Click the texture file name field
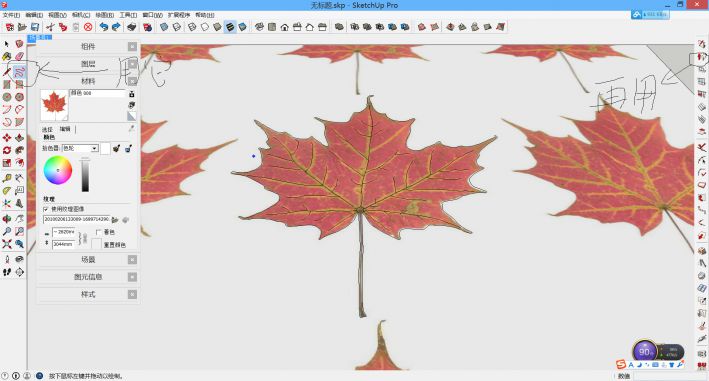This screenshot has height=381, width=709. [76, 219]
